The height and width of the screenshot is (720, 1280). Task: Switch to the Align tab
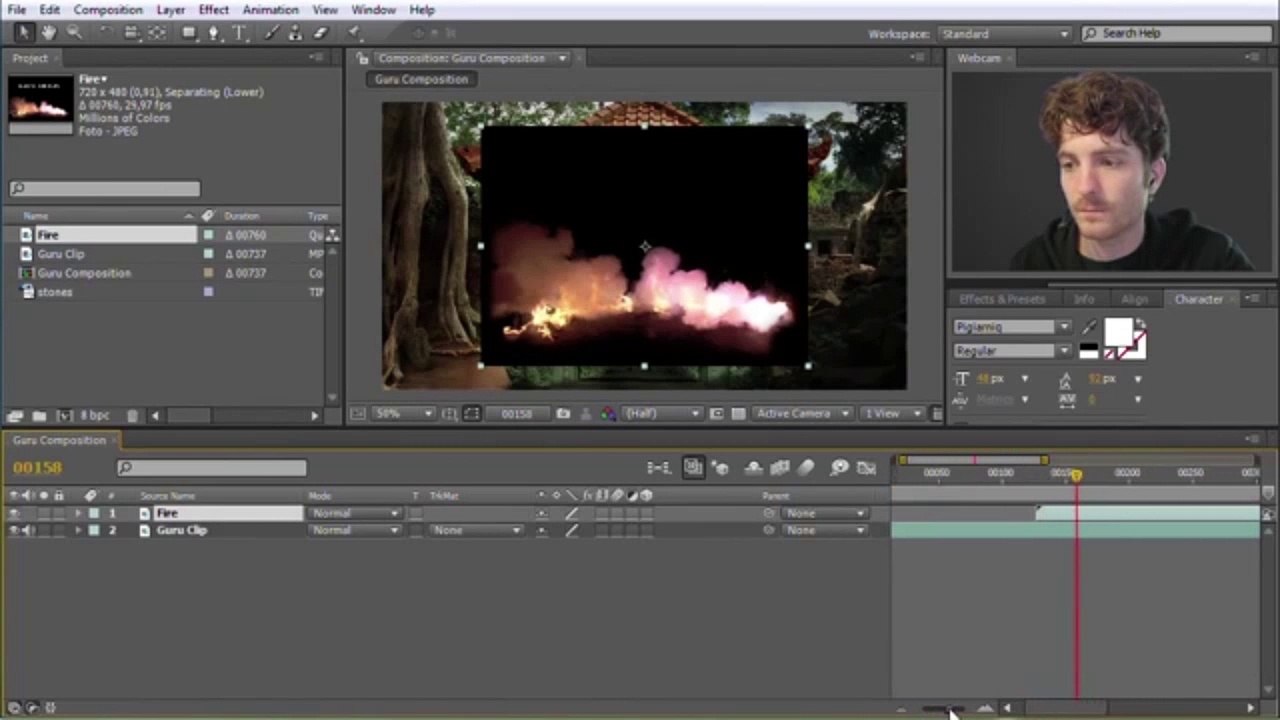[x=1134, y=299]
